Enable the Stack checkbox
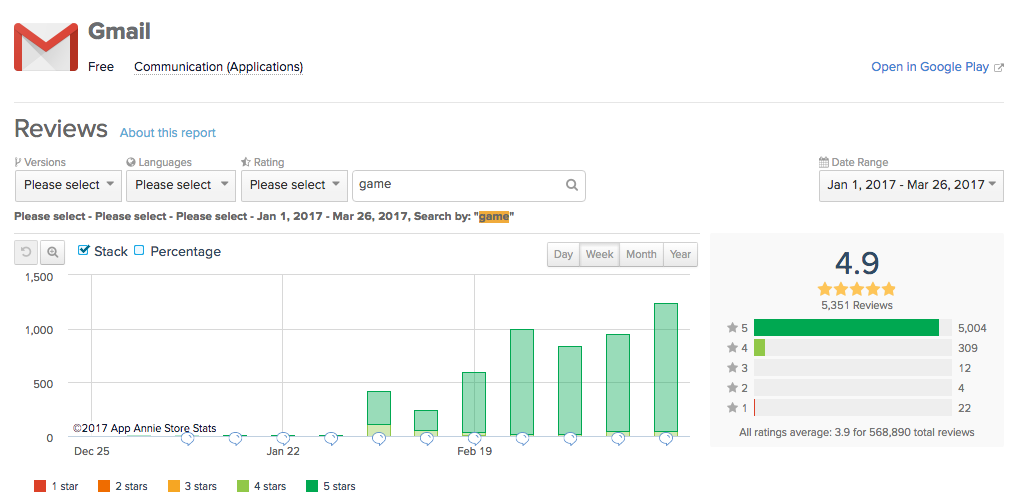Viewport: 1013px width, 497px height. tap(83, 251)
